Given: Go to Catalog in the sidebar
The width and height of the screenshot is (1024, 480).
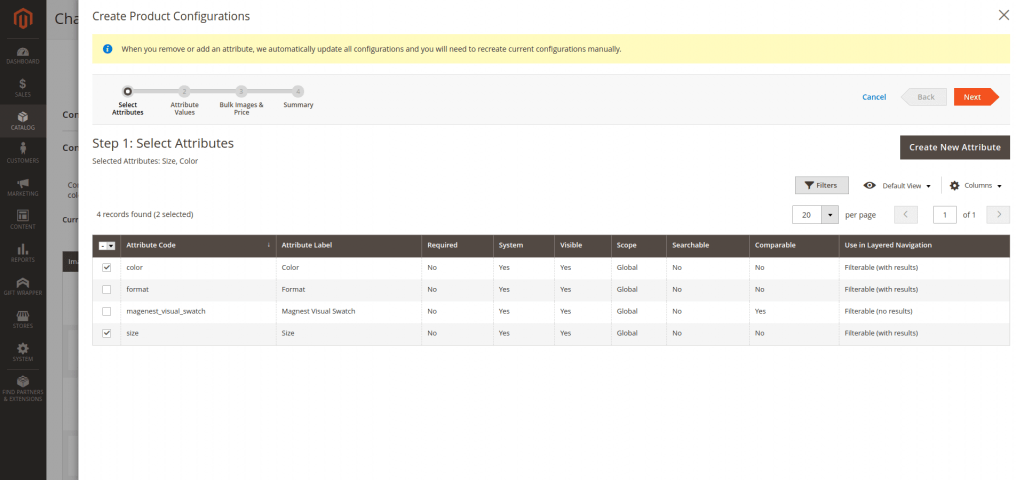Looking at the screenshot, I should coord(22,121).
